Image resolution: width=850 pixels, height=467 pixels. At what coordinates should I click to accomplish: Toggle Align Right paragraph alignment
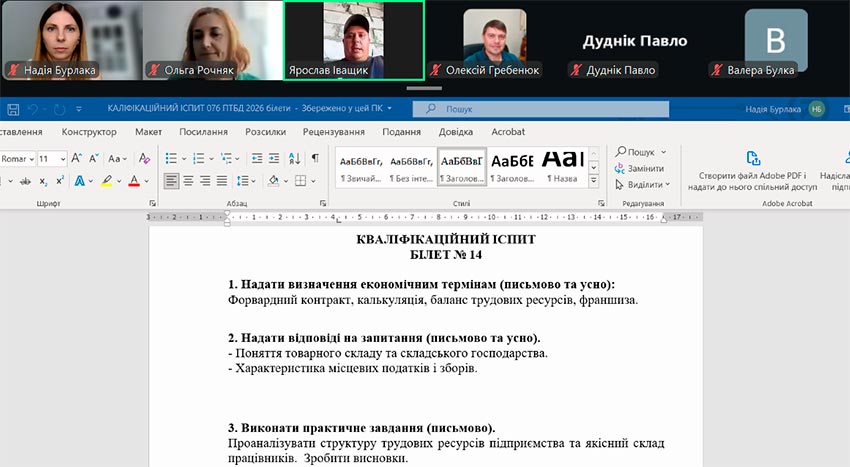tap(205, 181)
